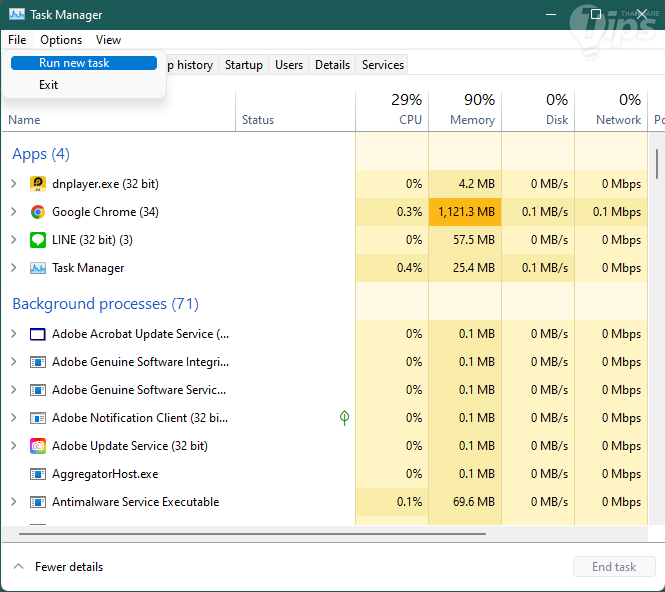665x592 pixels.
Task: Open the View menu
Action: coord(108,40)
